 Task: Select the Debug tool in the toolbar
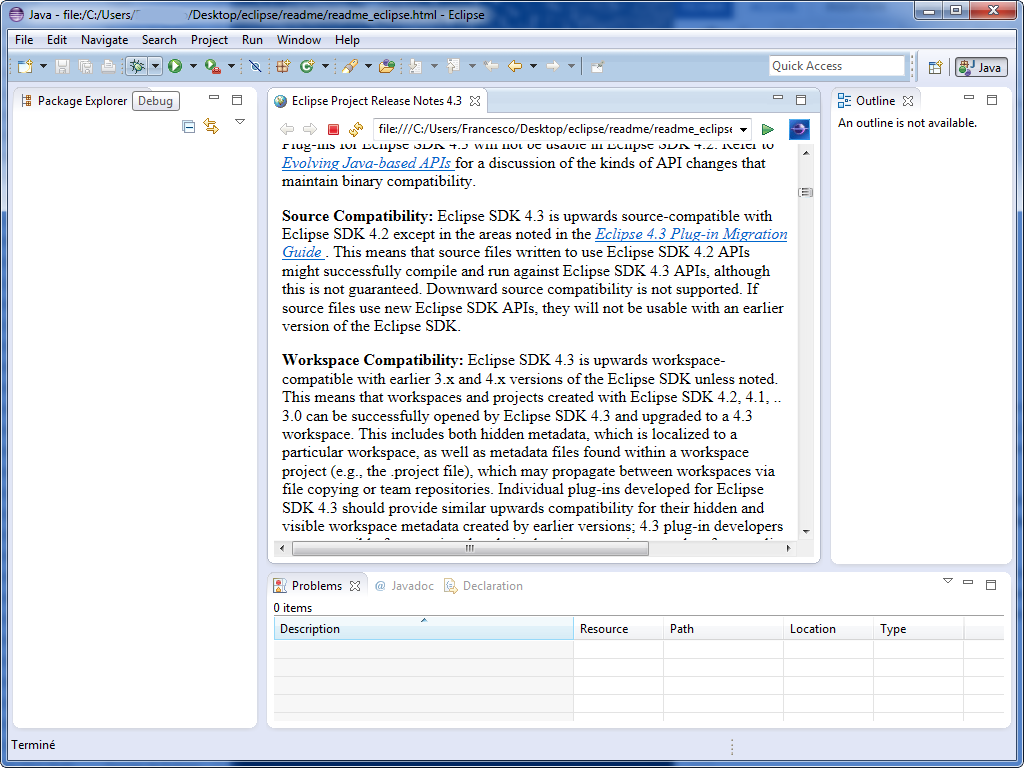138,67
